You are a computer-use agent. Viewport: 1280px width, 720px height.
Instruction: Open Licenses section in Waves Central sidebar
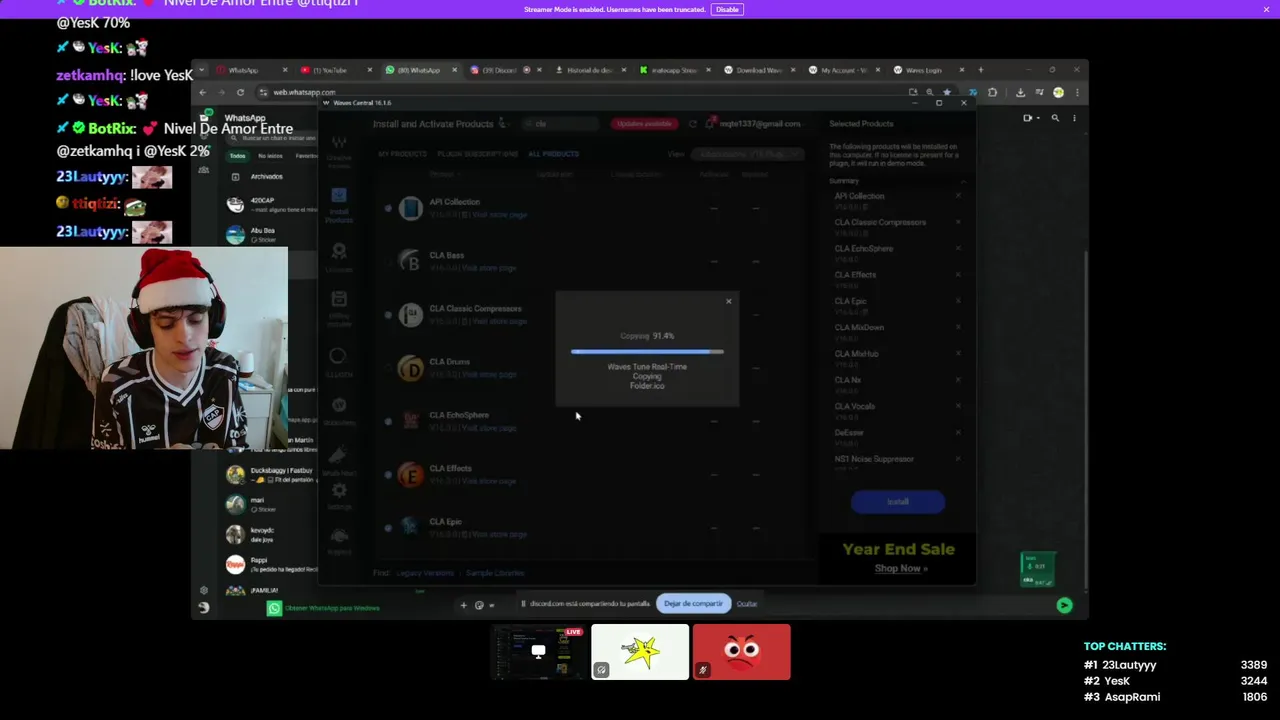click(x=339, y=257)
